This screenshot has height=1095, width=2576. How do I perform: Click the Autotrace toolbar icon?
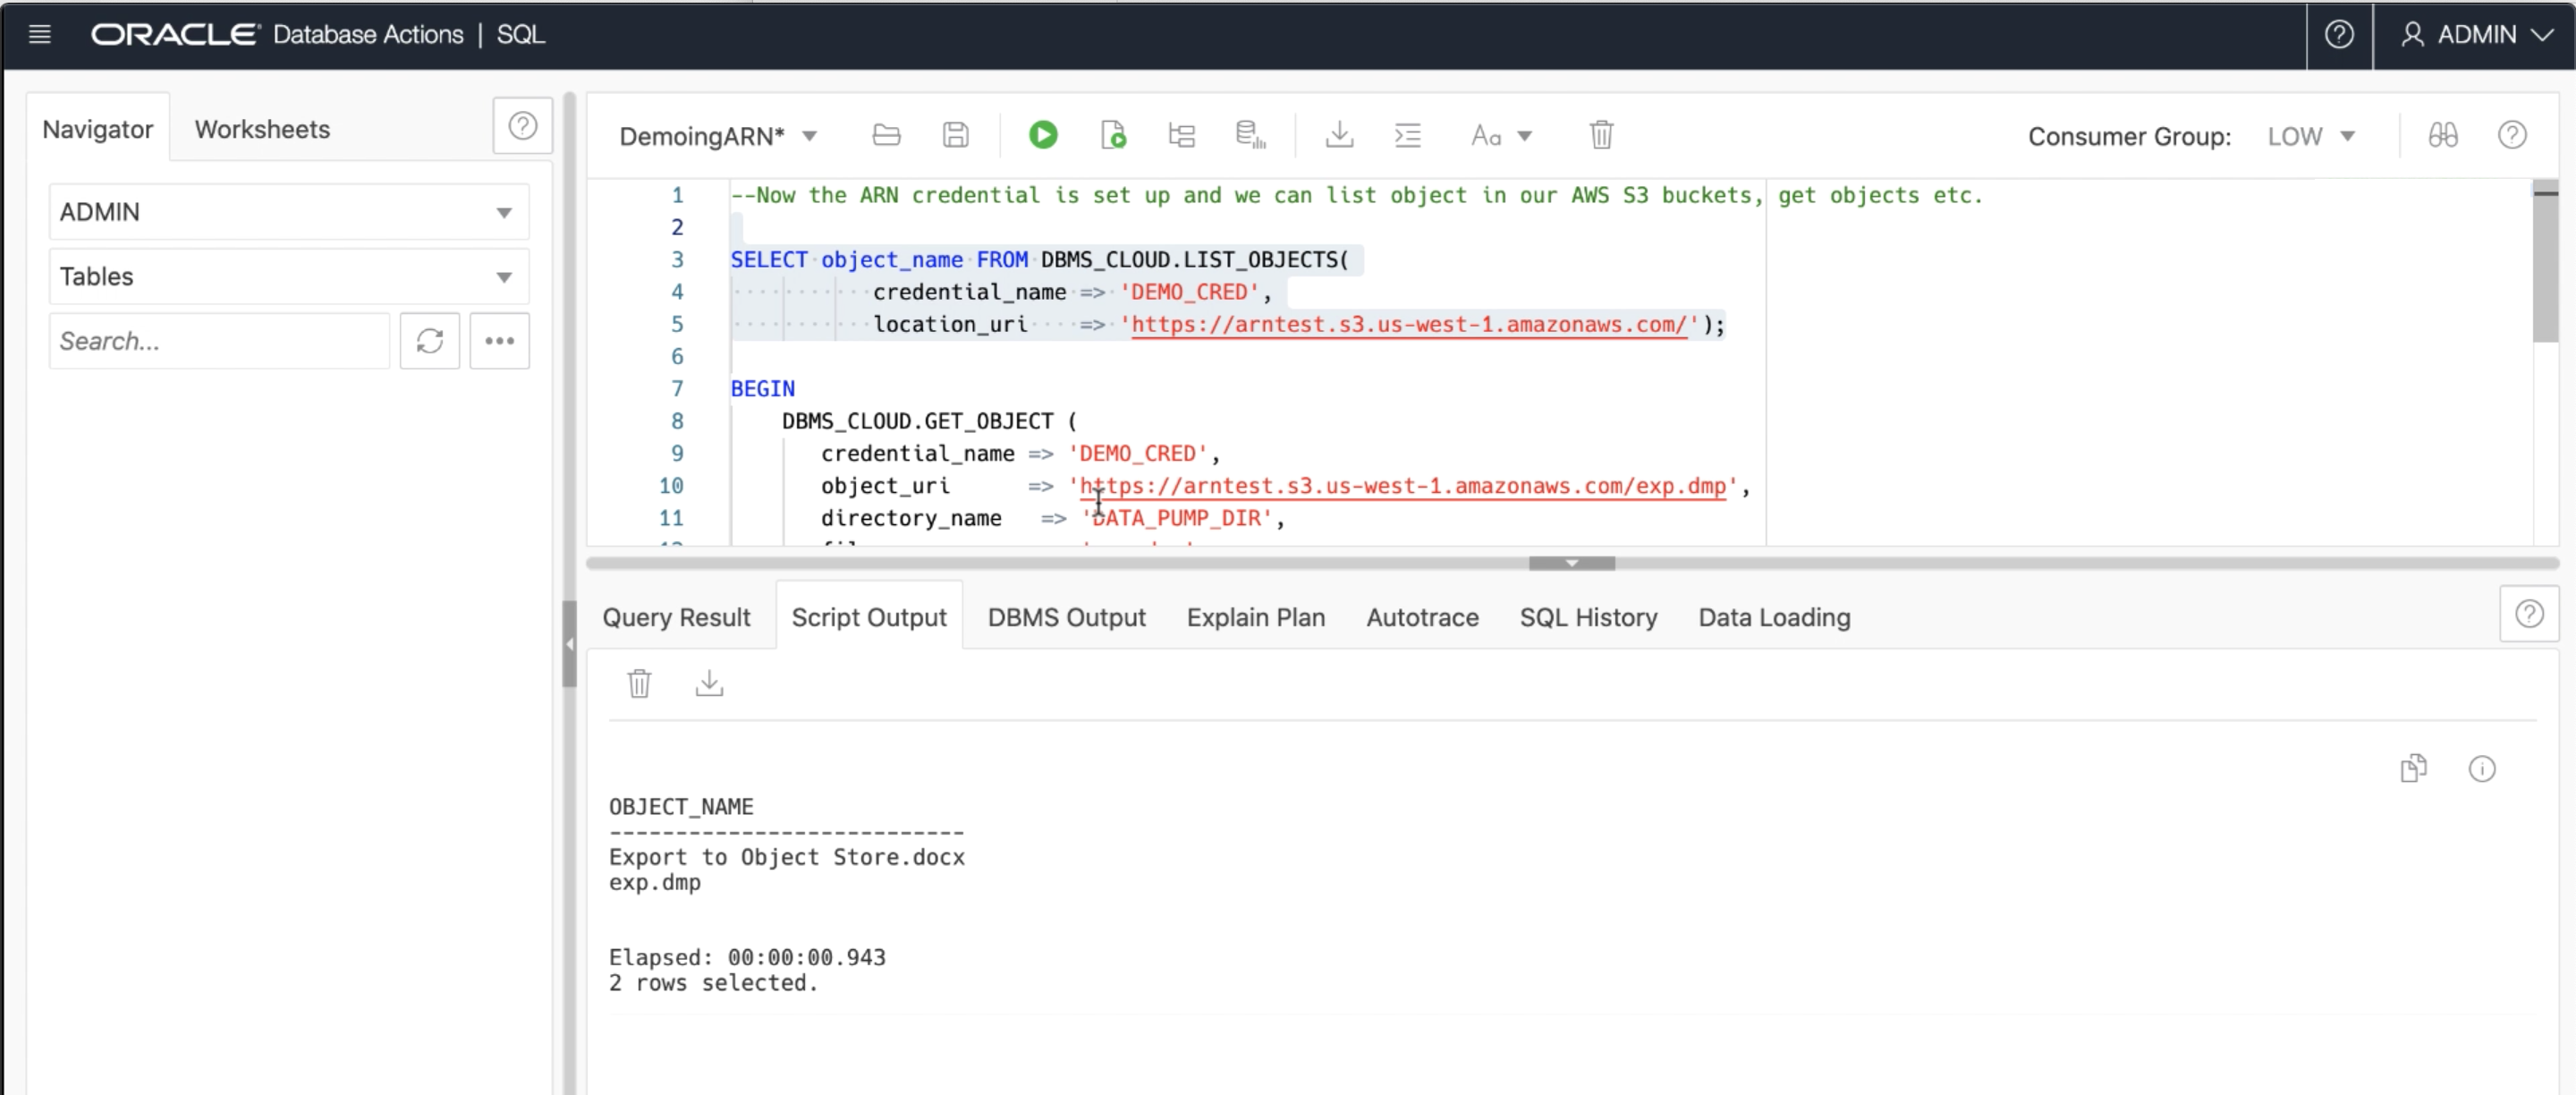pyautogui.click(x=1250, y=135)
